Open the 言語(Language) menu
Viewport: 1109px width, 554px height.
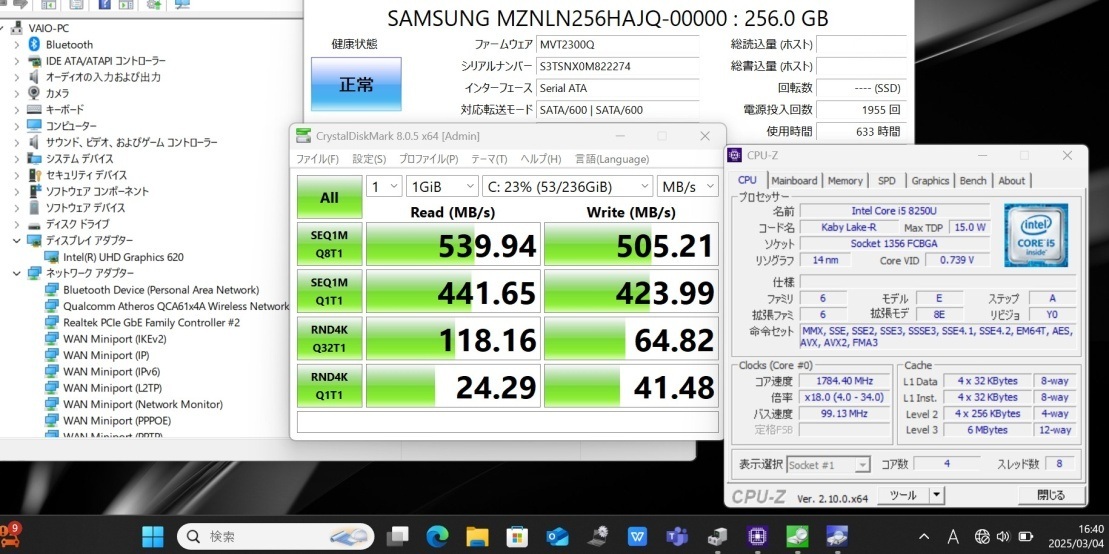pyautogui.click(x=611, y=159)
